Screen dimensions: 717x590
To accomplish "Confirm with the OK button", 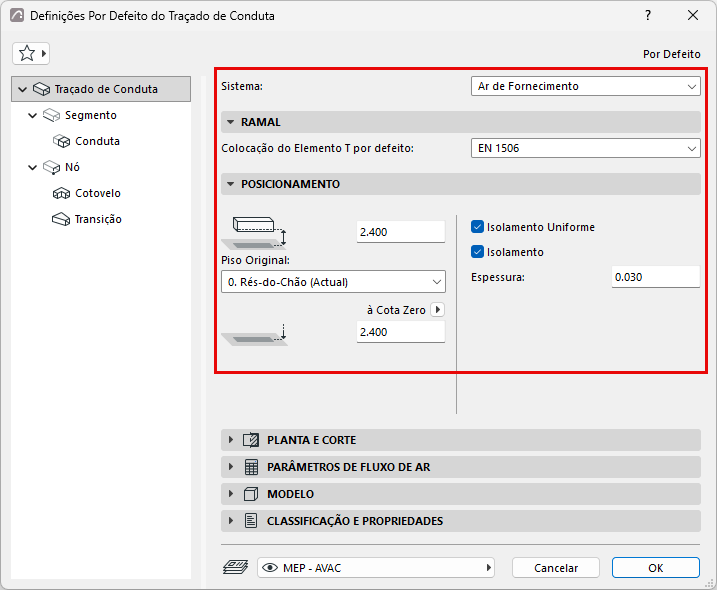I will pyautogui.click(x=656, y=568).
